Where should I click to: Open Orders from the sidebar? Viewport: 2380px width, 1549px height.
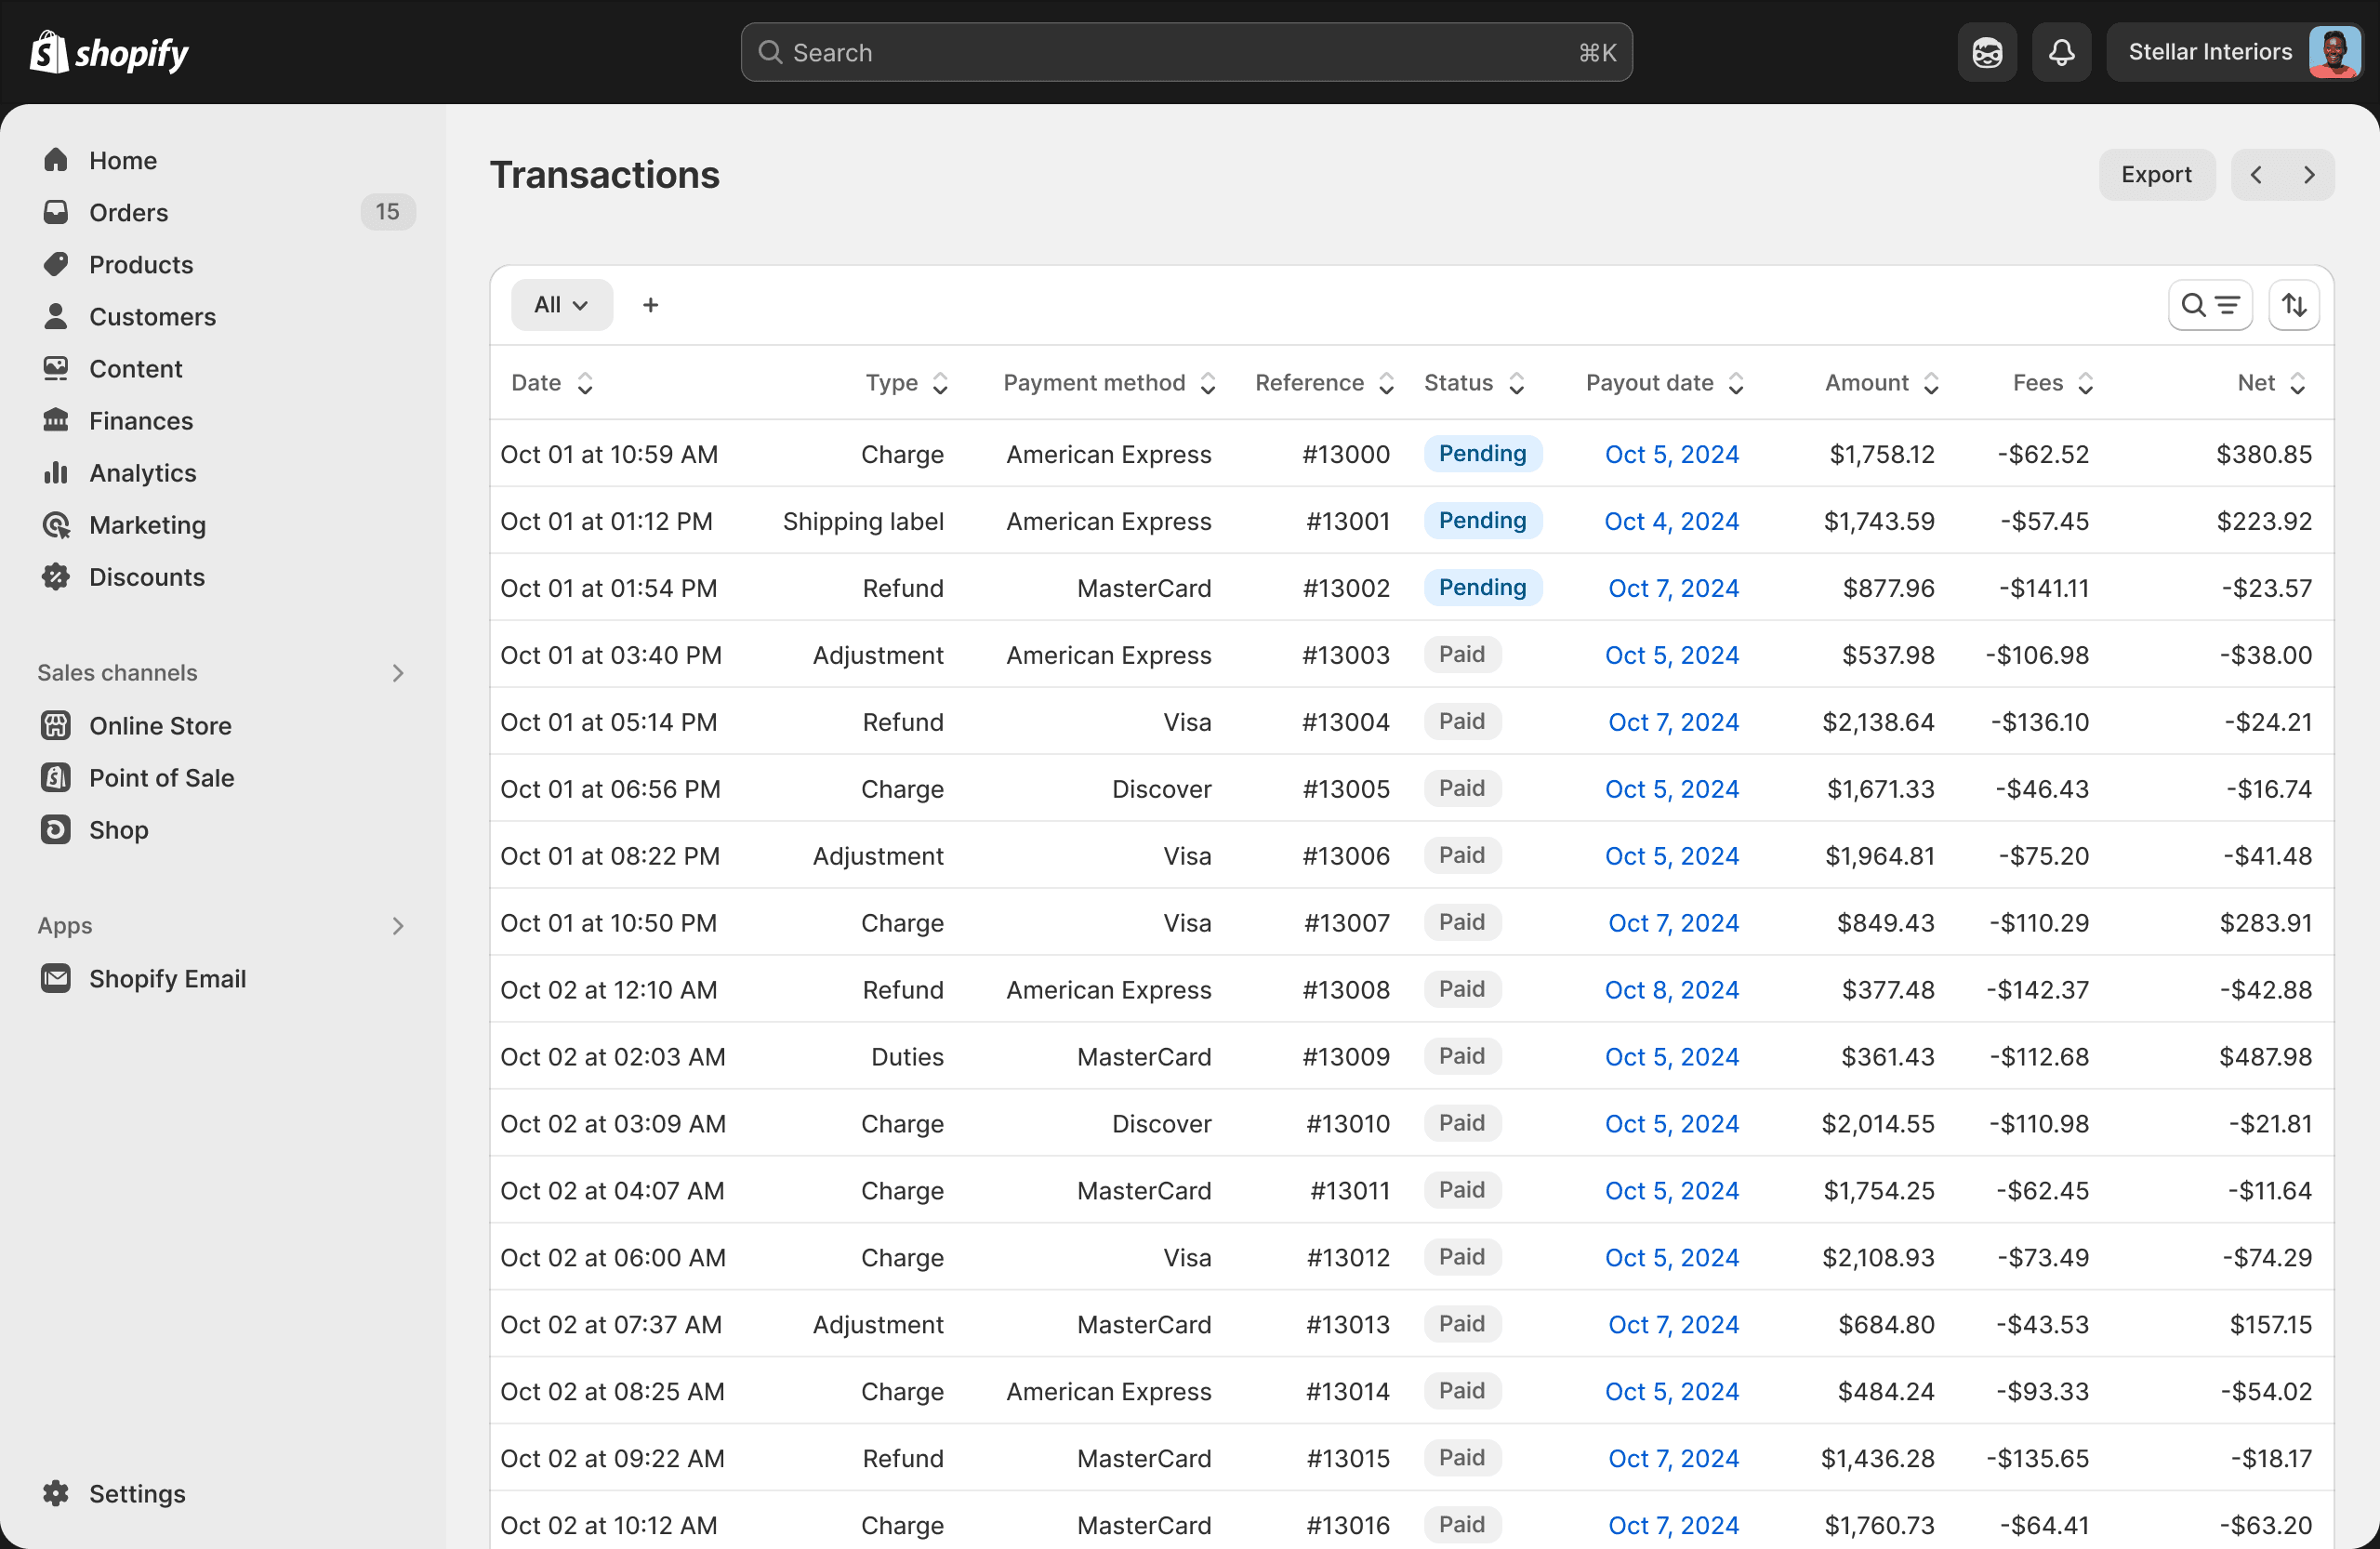pos(128,212)
